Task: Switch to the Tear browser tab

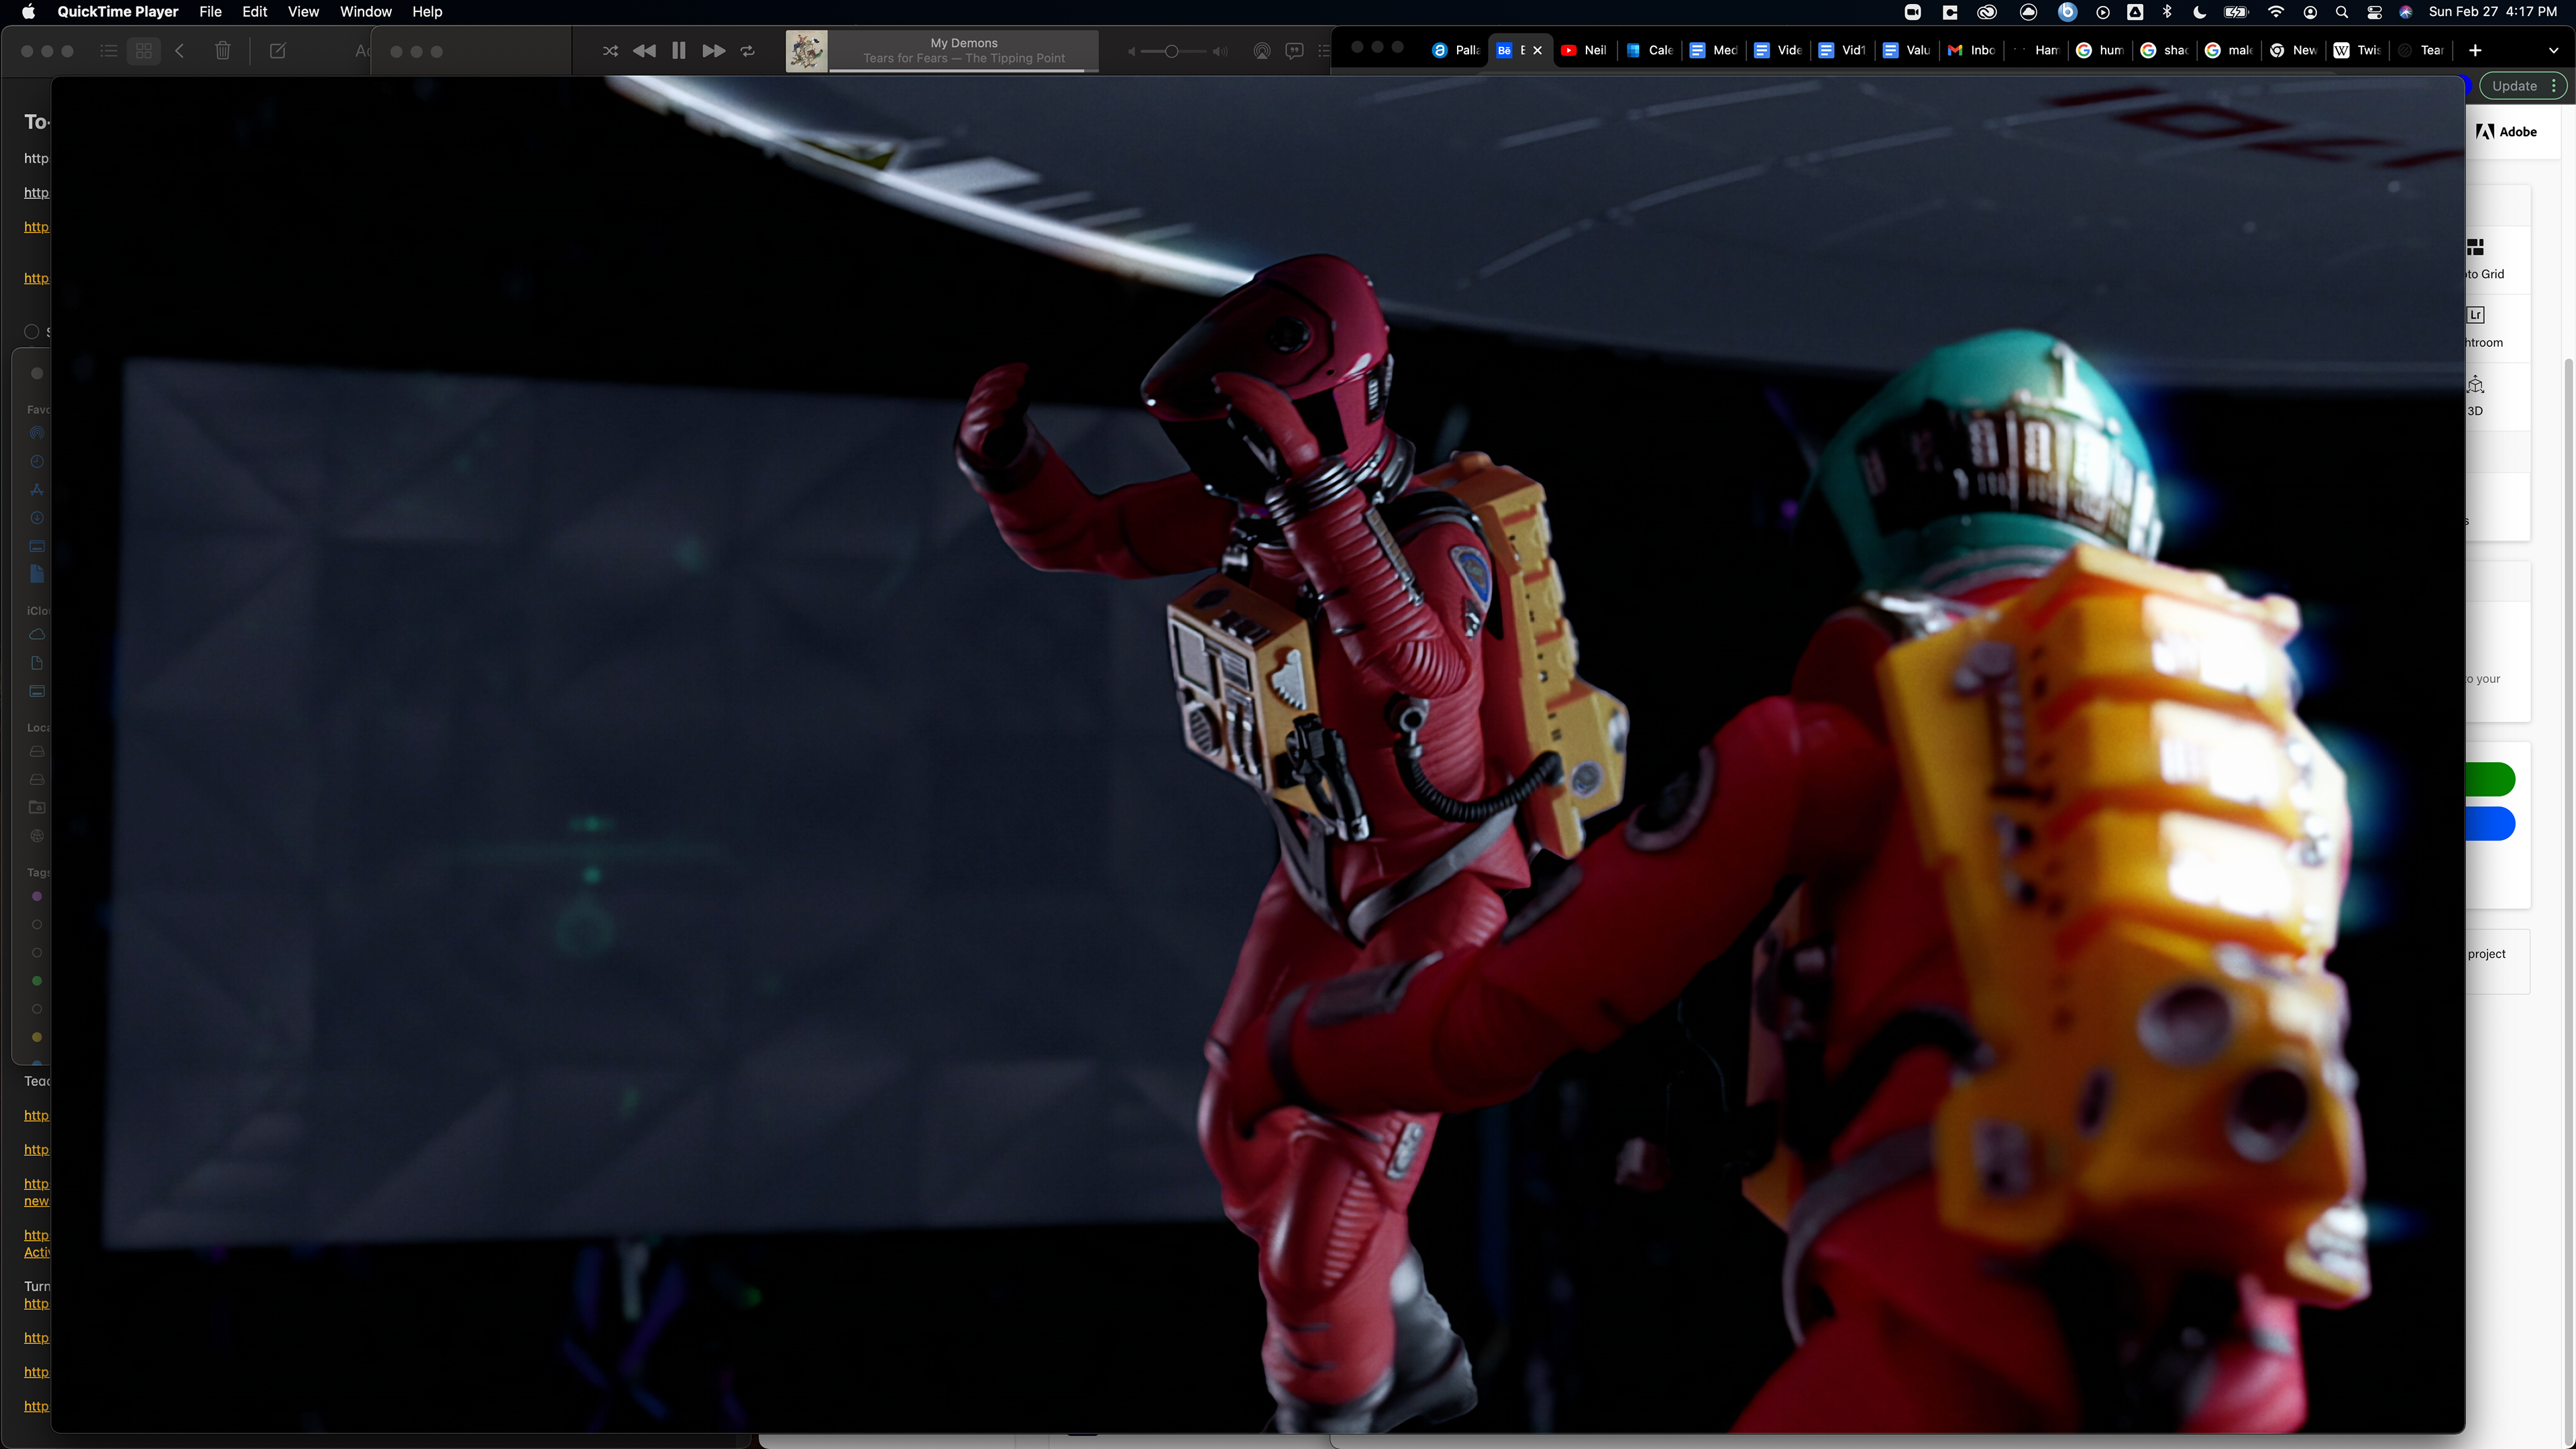Action: [x=2422, y=50]
